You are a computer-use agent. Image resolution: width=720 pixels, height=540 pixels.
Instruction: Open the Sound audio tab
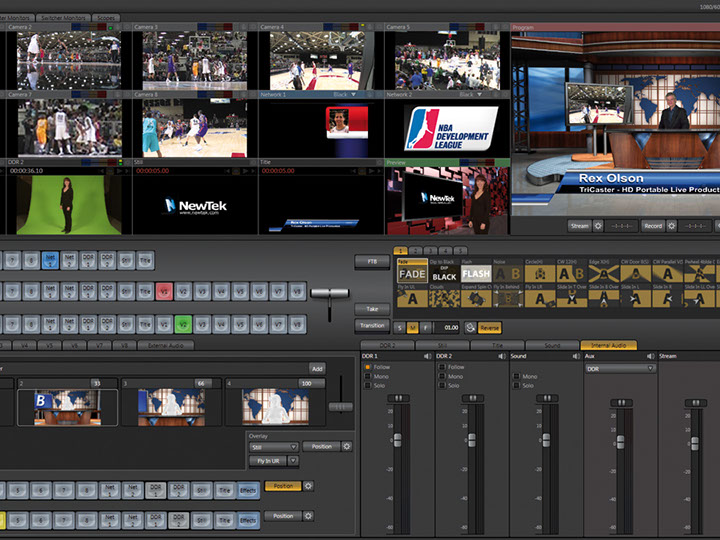coord(551,345)
